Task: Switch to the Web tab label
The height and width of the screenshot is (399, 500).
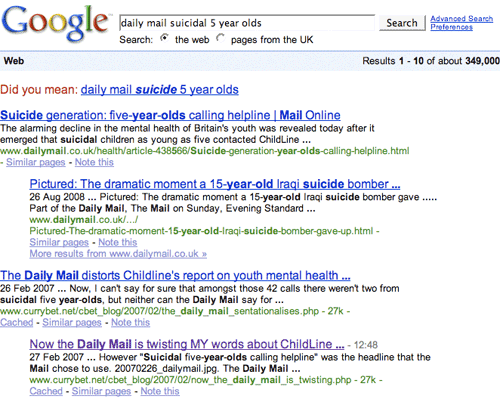Action: [14, 61]
